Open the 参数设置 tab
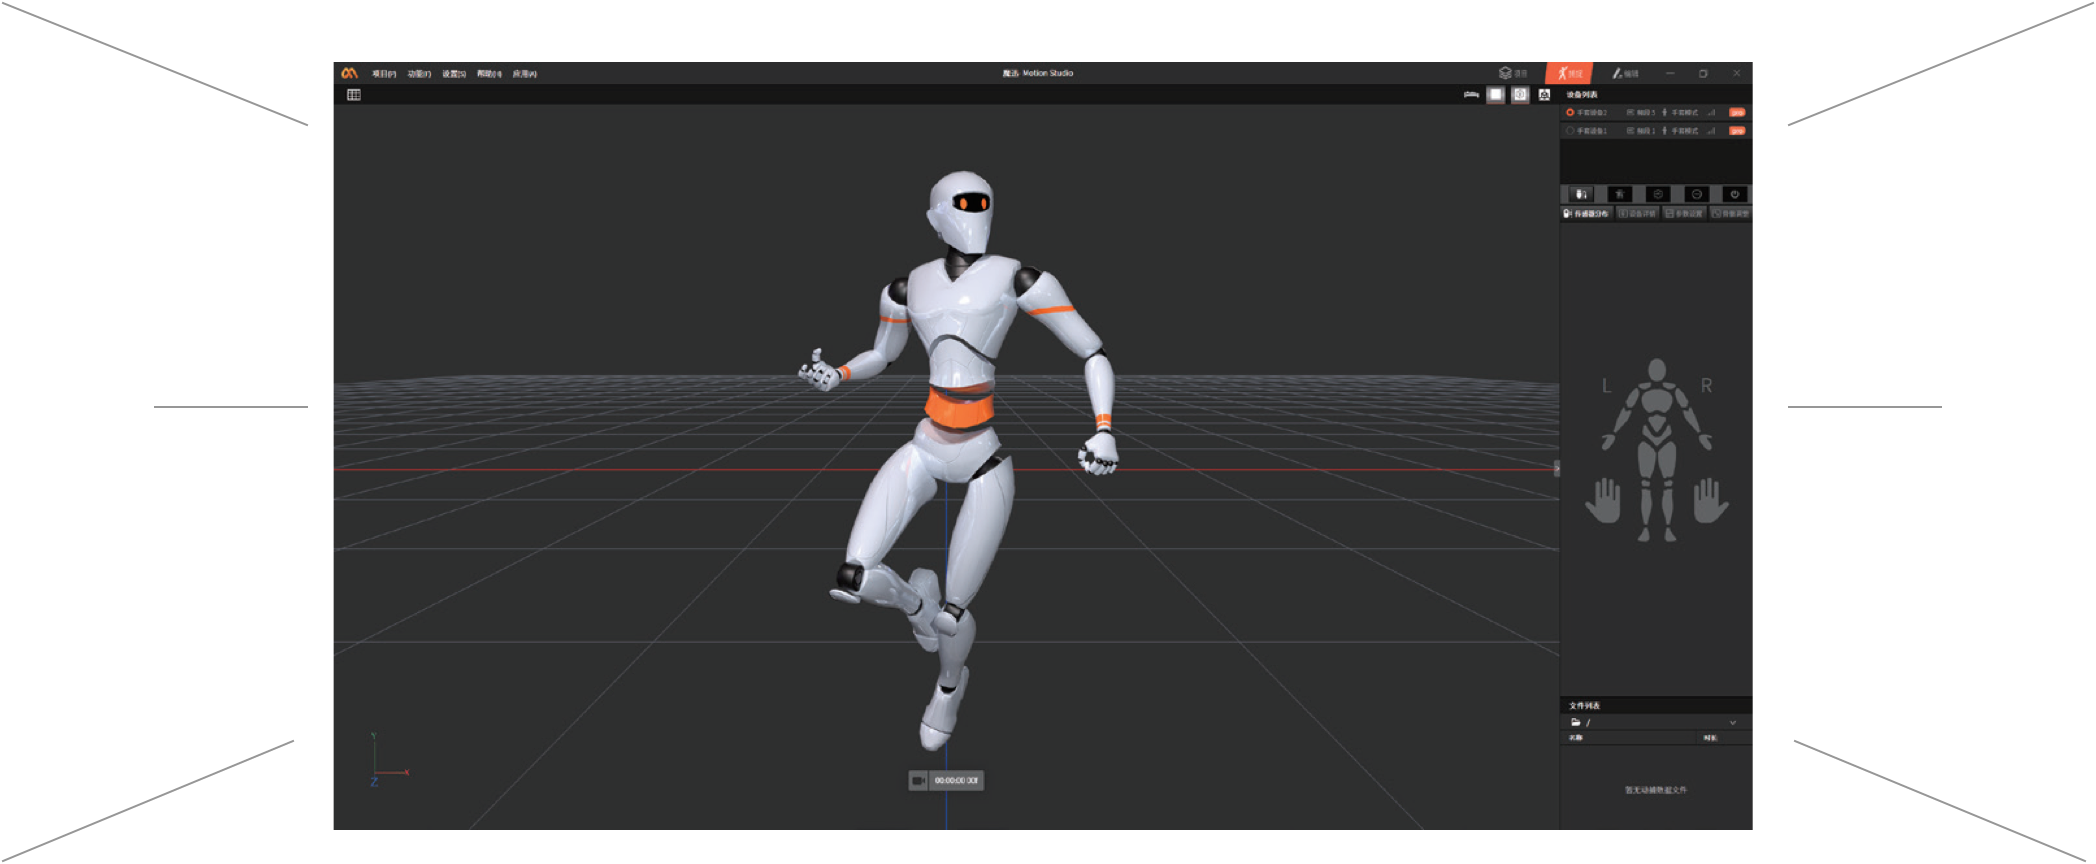Image resolution: width=2096 pixels, height=864 pixels. tap(1684, 214)
